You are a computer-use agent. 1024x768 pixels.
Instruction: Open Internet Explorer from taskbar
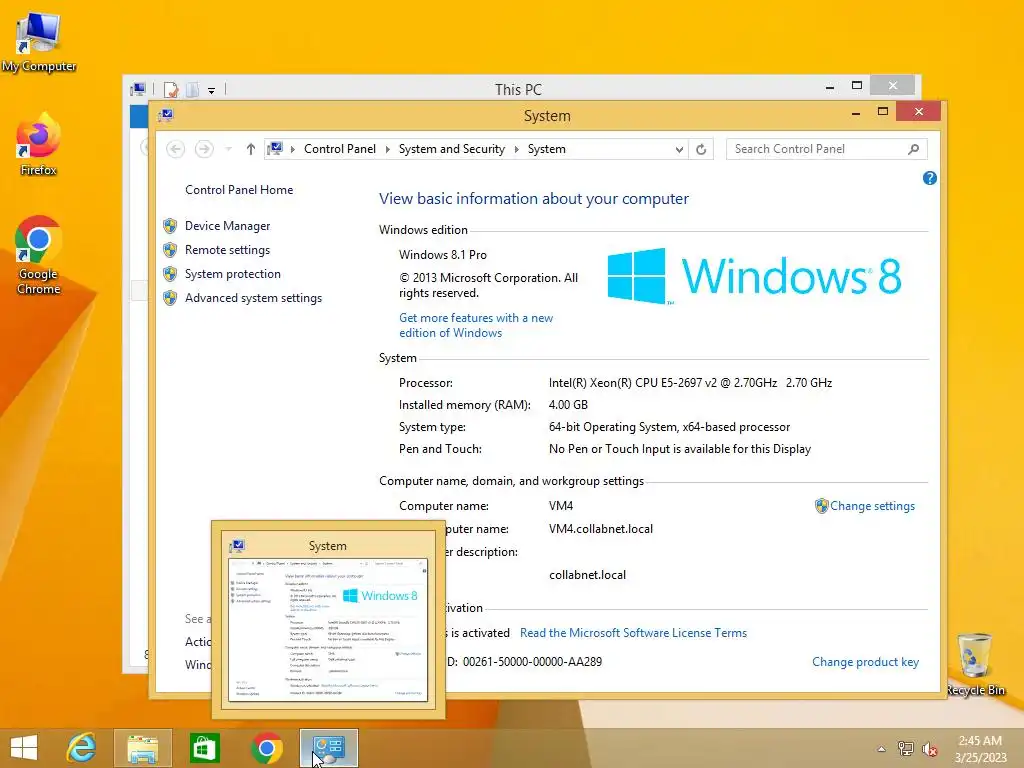(x=82, y=748)
